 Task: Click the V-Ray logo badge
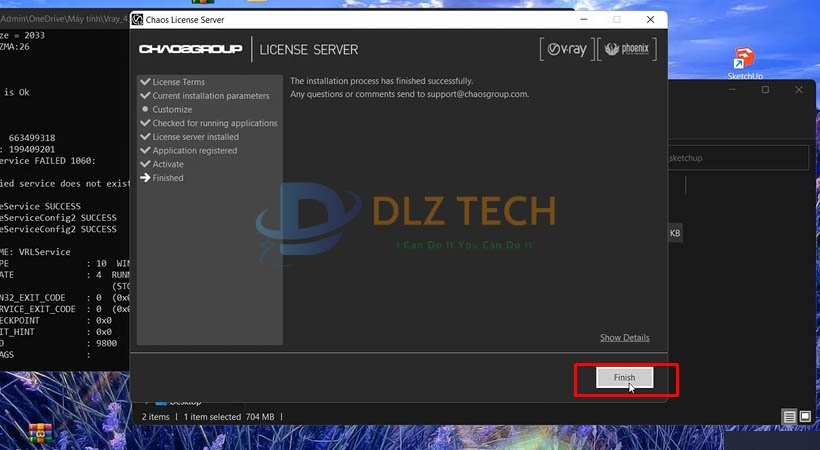point(564,49)
